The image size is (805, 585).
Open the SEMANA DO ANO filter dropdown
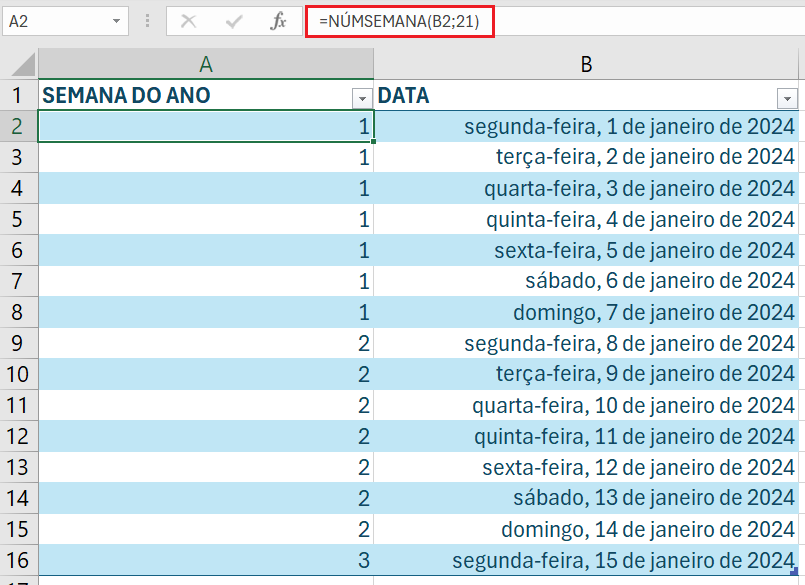(x=362, y=98)
